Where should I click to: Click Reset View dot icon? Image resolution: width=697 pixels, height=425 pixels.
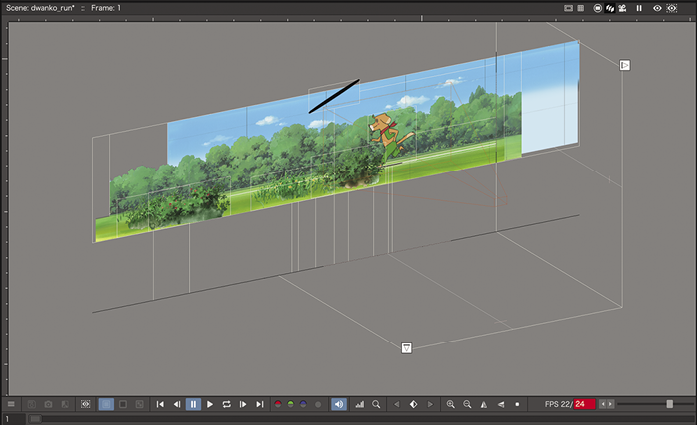(517, 404)
